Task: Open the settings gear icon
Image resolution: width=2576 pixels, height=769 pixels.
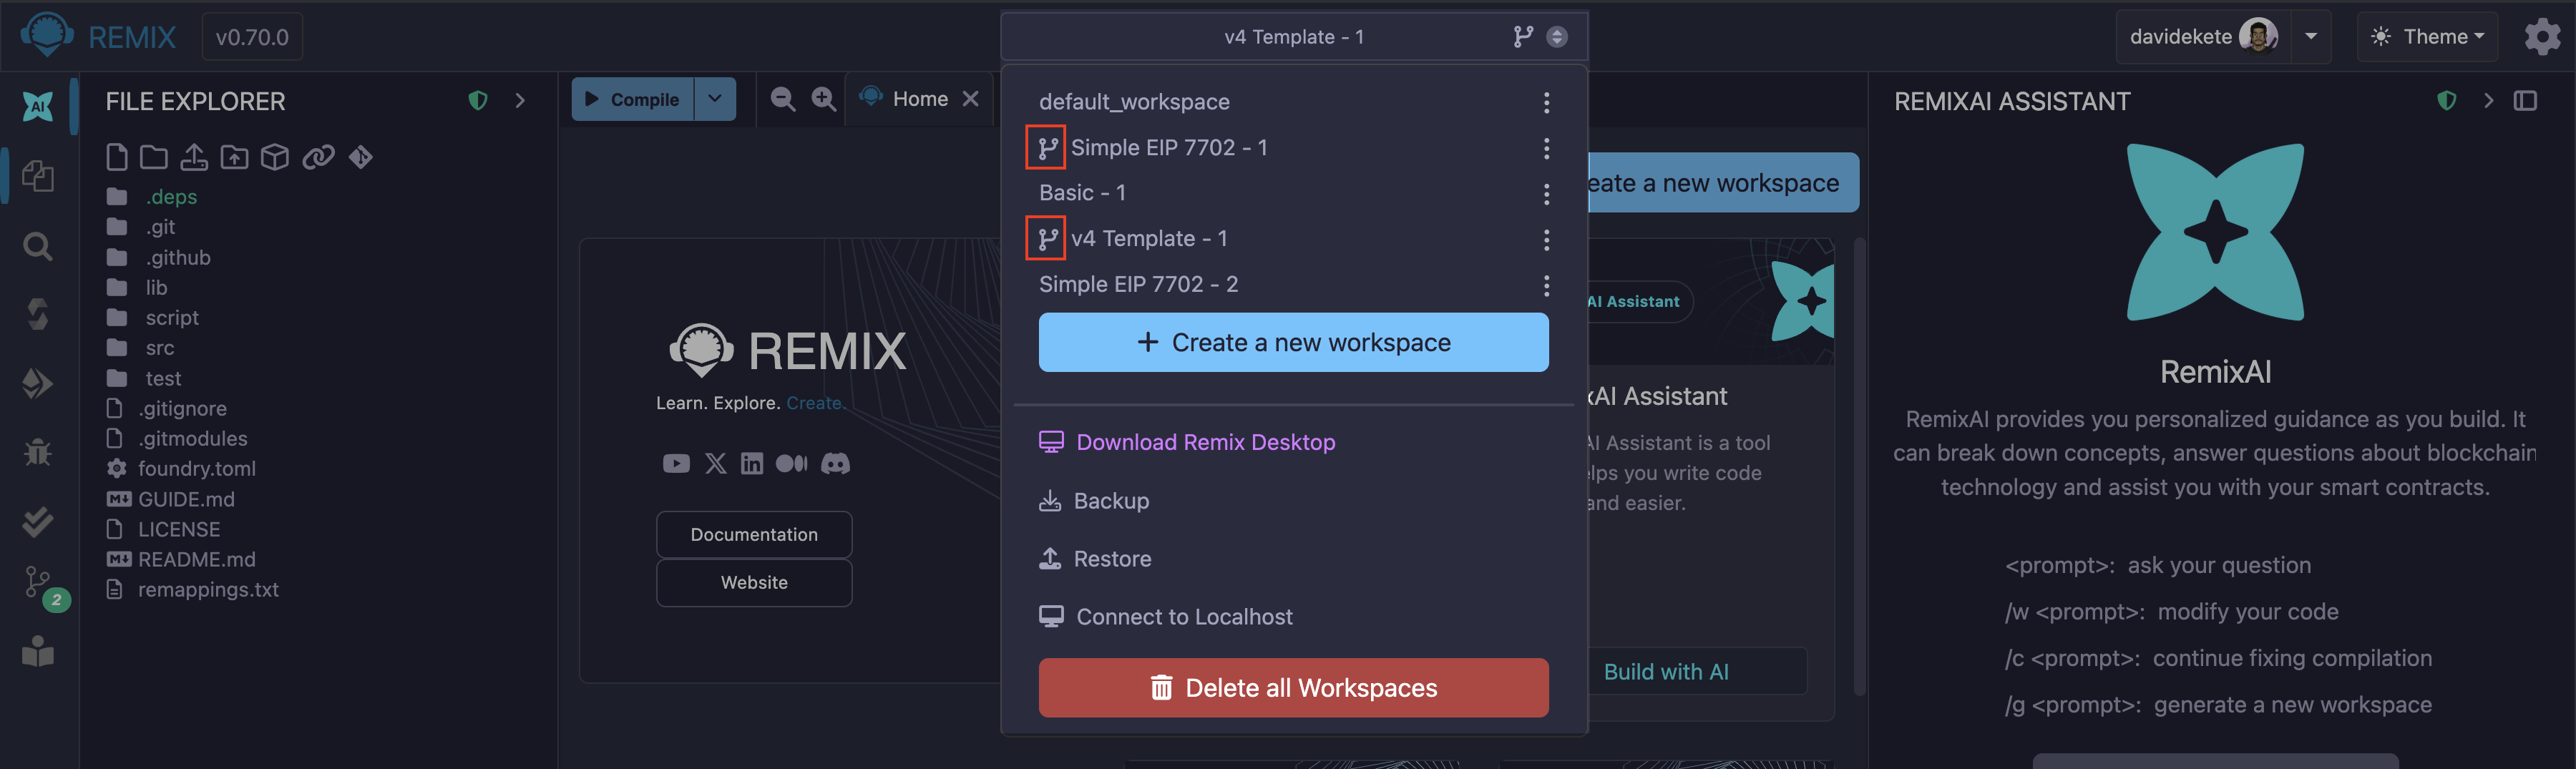Action: click(x=2542, y=37)
